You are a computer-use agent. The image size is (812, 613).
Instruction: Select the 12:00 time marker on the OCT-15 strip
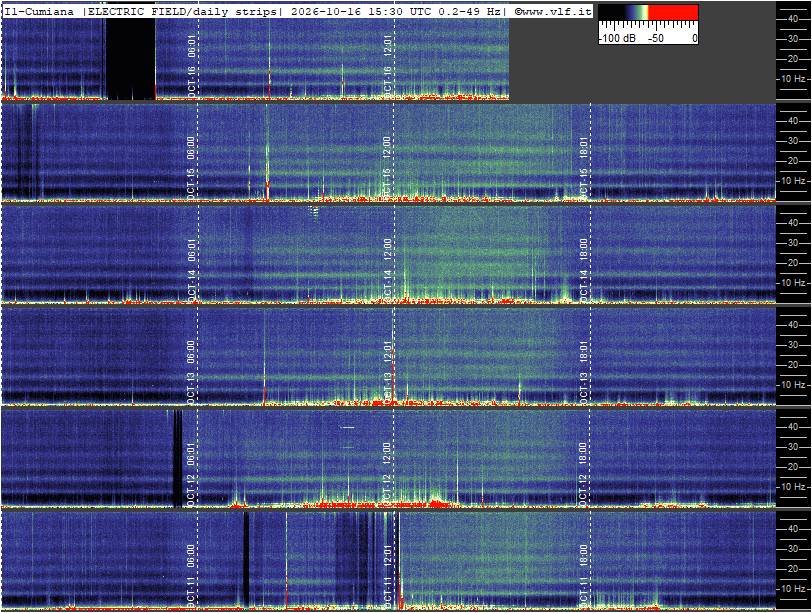(x=386, y=147)
